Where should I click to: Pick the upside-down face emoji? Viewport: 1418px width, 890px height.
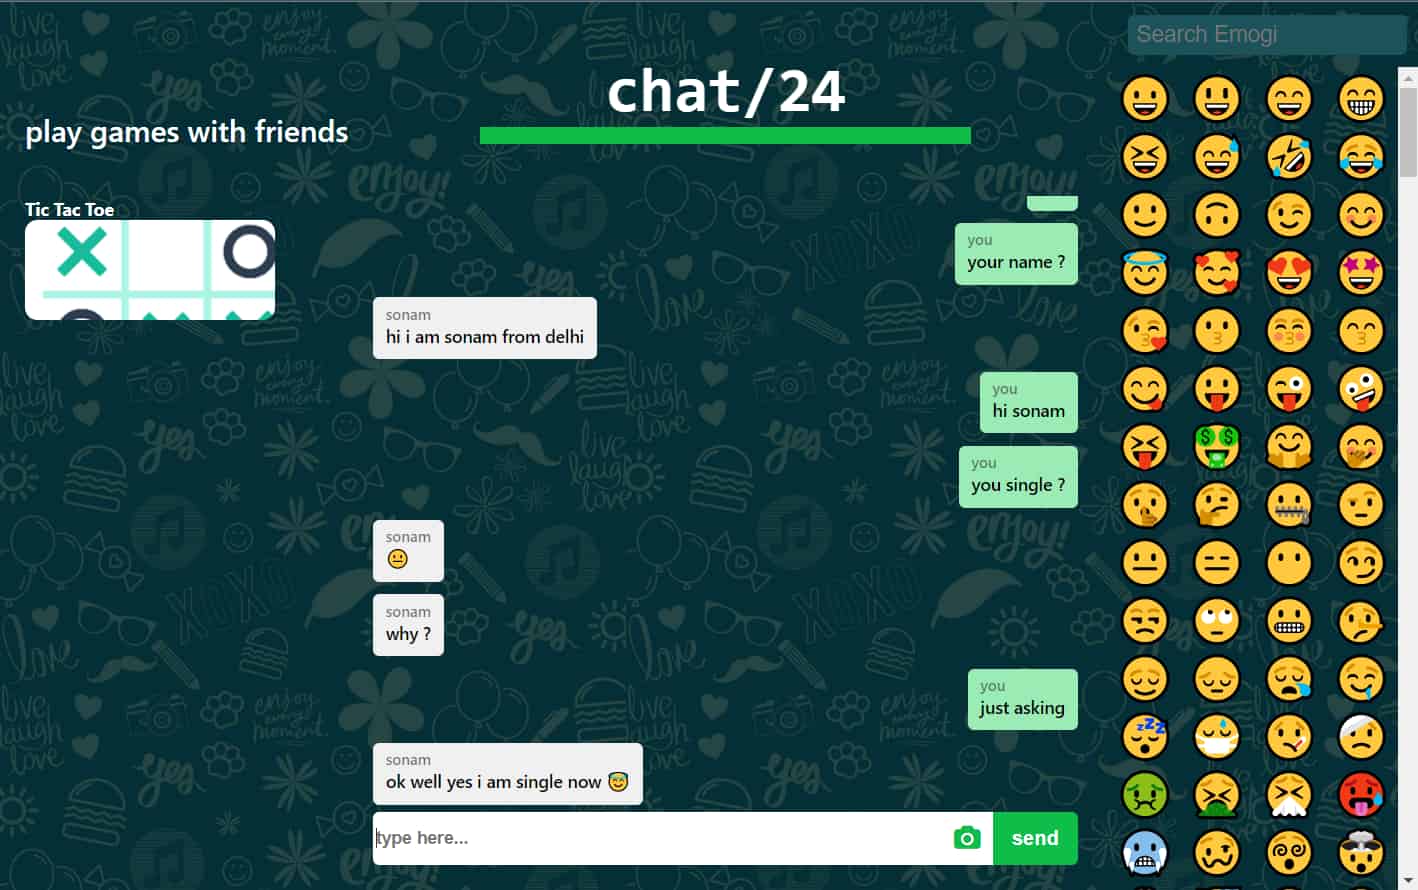click(x=1217, y=215)
